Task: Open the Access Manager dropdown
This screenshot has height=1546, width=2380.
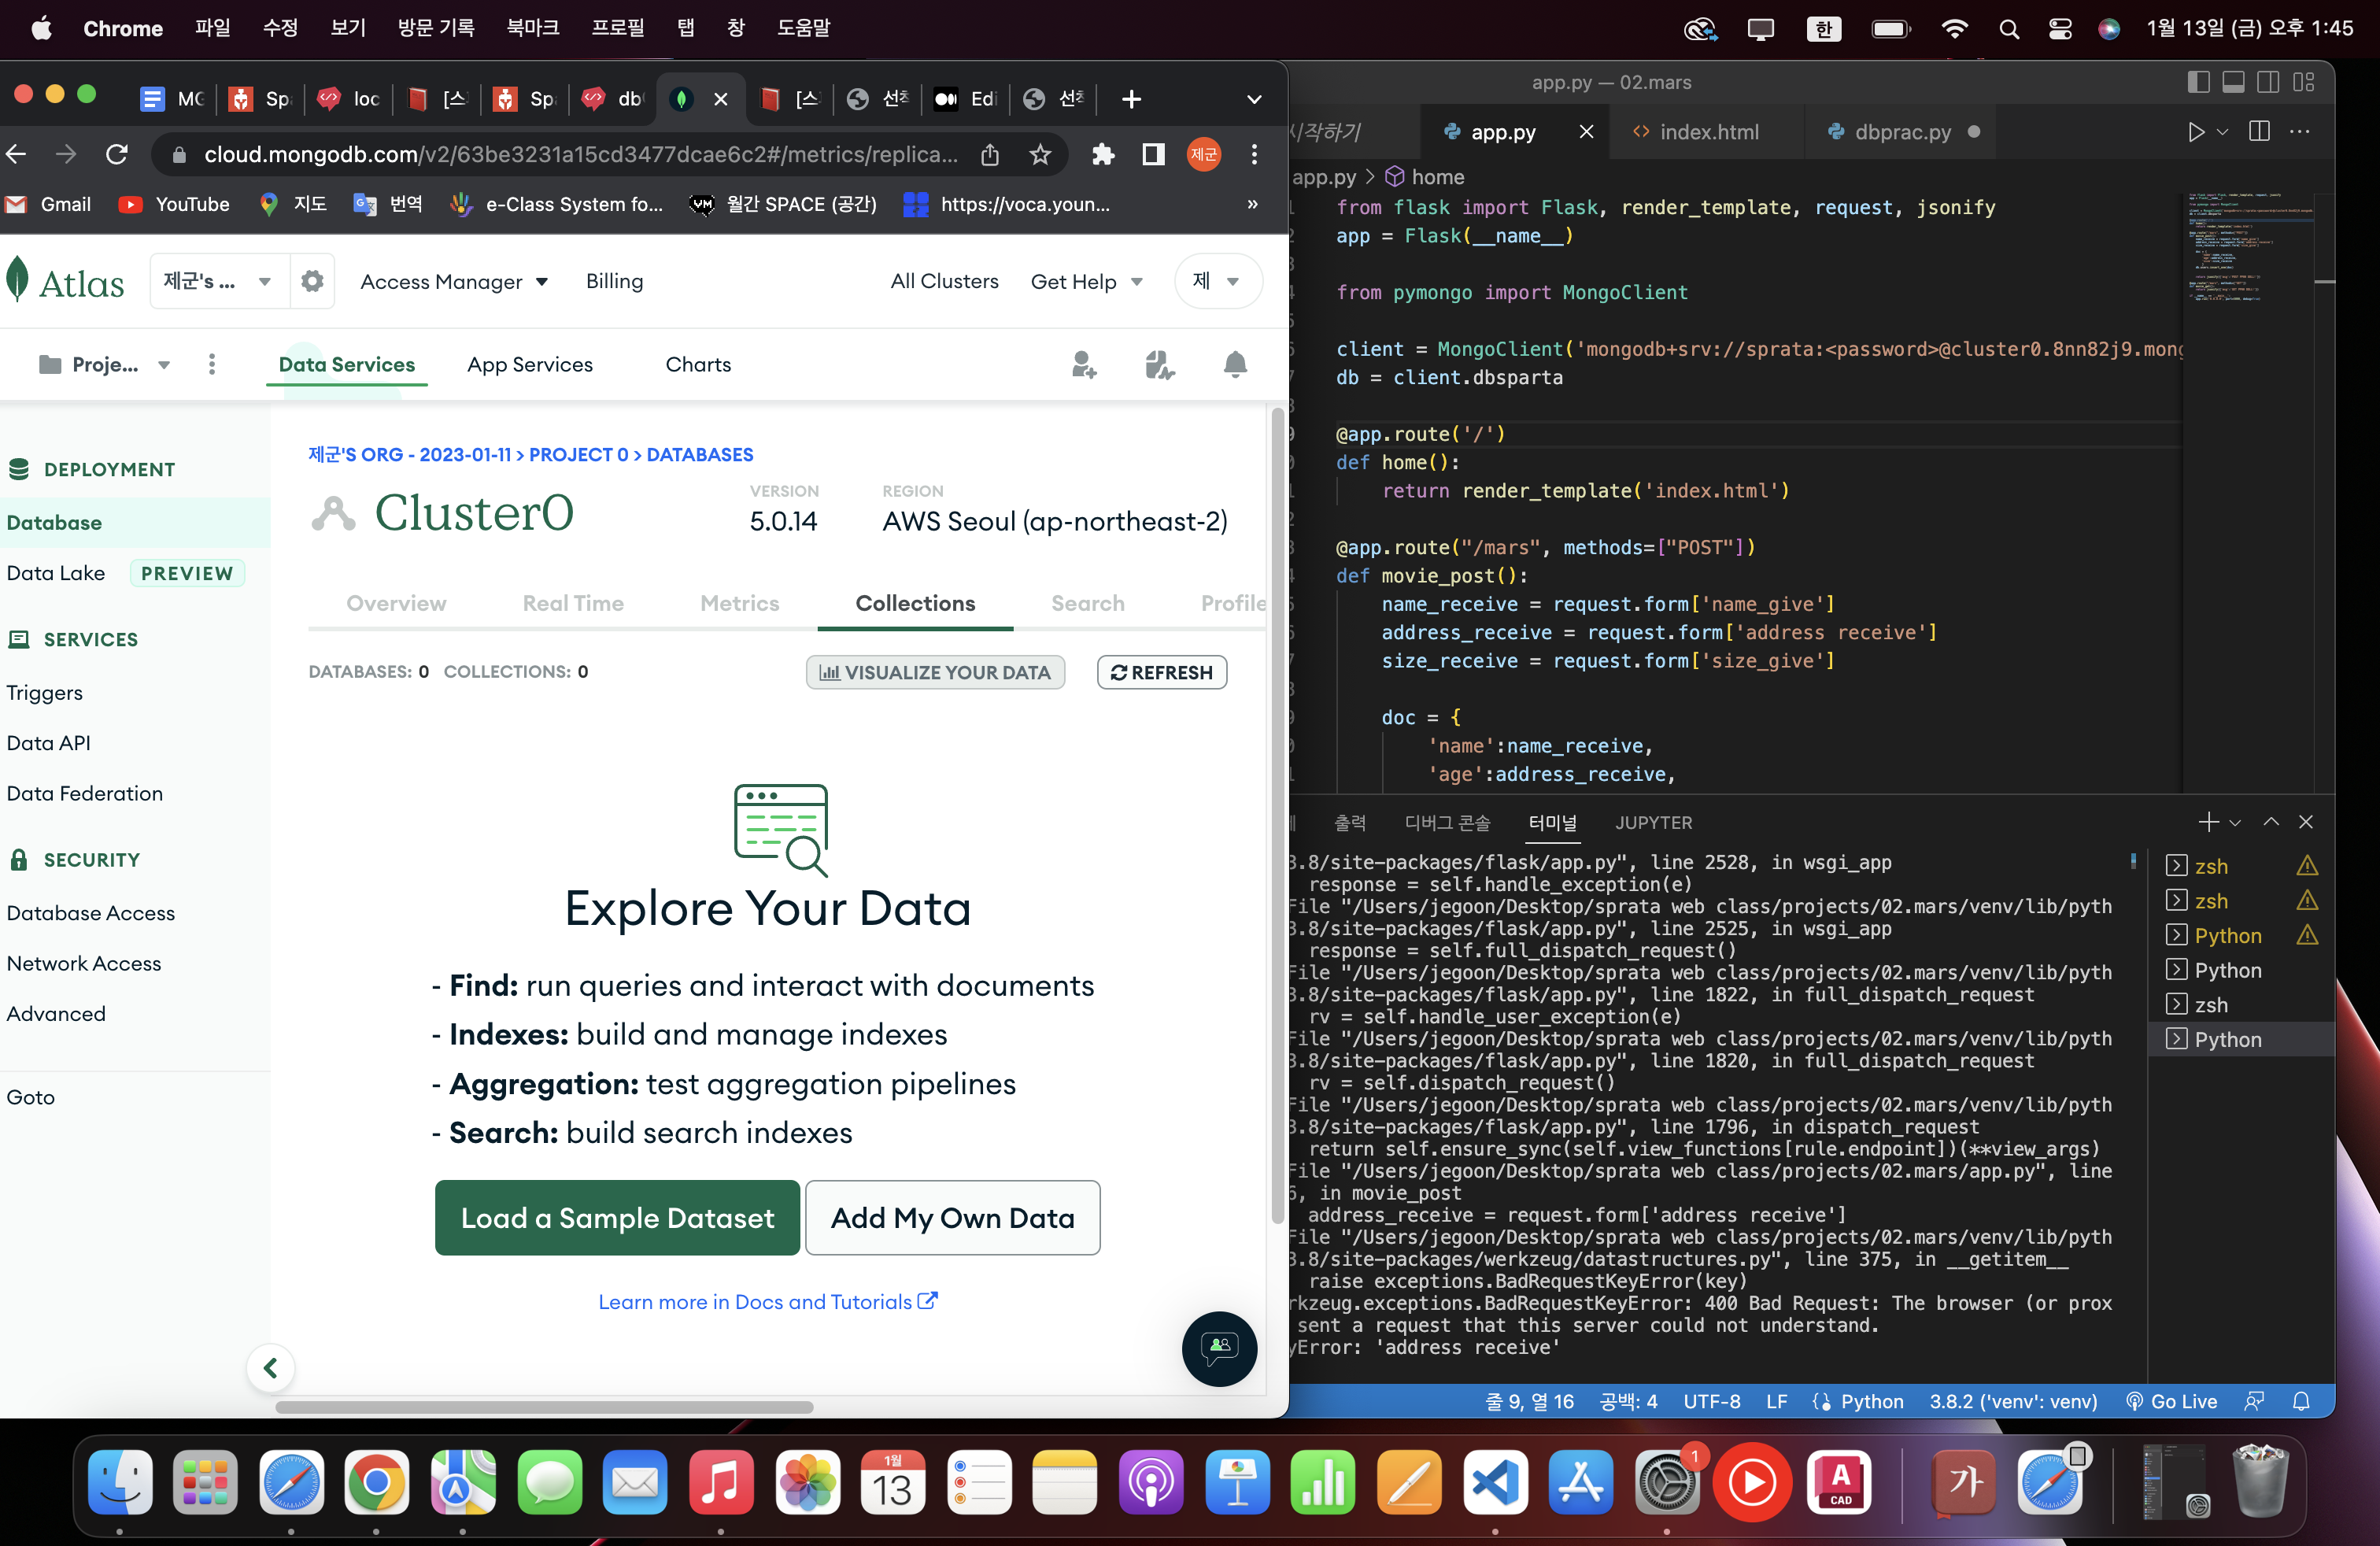Action: point(453,281)
